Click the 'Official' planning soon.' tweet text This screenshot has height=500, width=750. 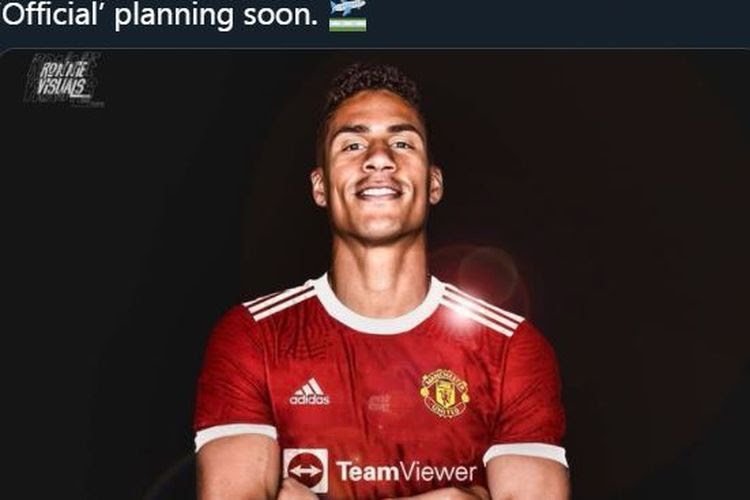pyautogui.click(x=160, y=14)
